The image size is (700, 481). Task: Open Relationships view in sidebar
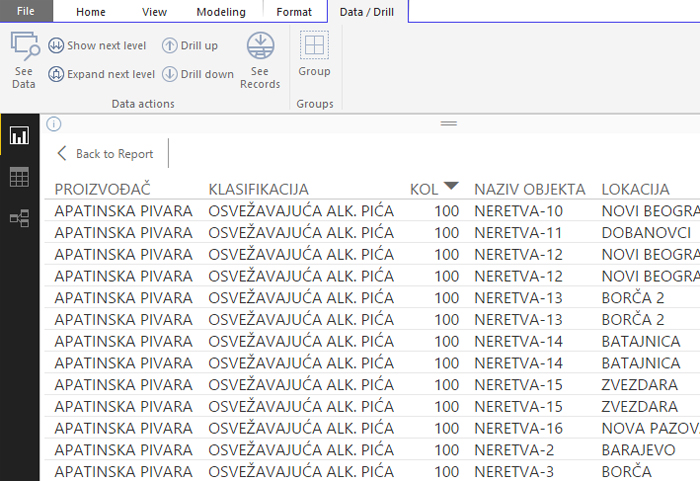point(19,218)
